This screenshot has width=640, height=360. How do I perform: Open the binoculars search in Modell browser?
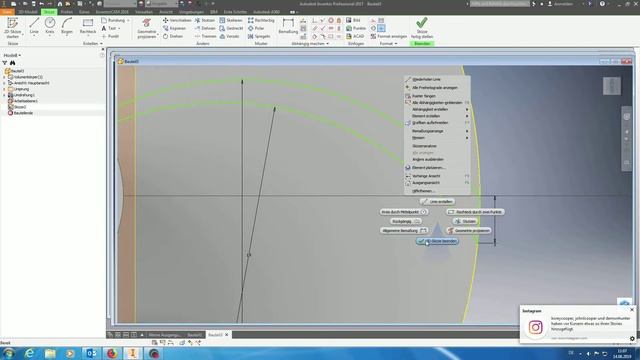(x=13, y=63)
